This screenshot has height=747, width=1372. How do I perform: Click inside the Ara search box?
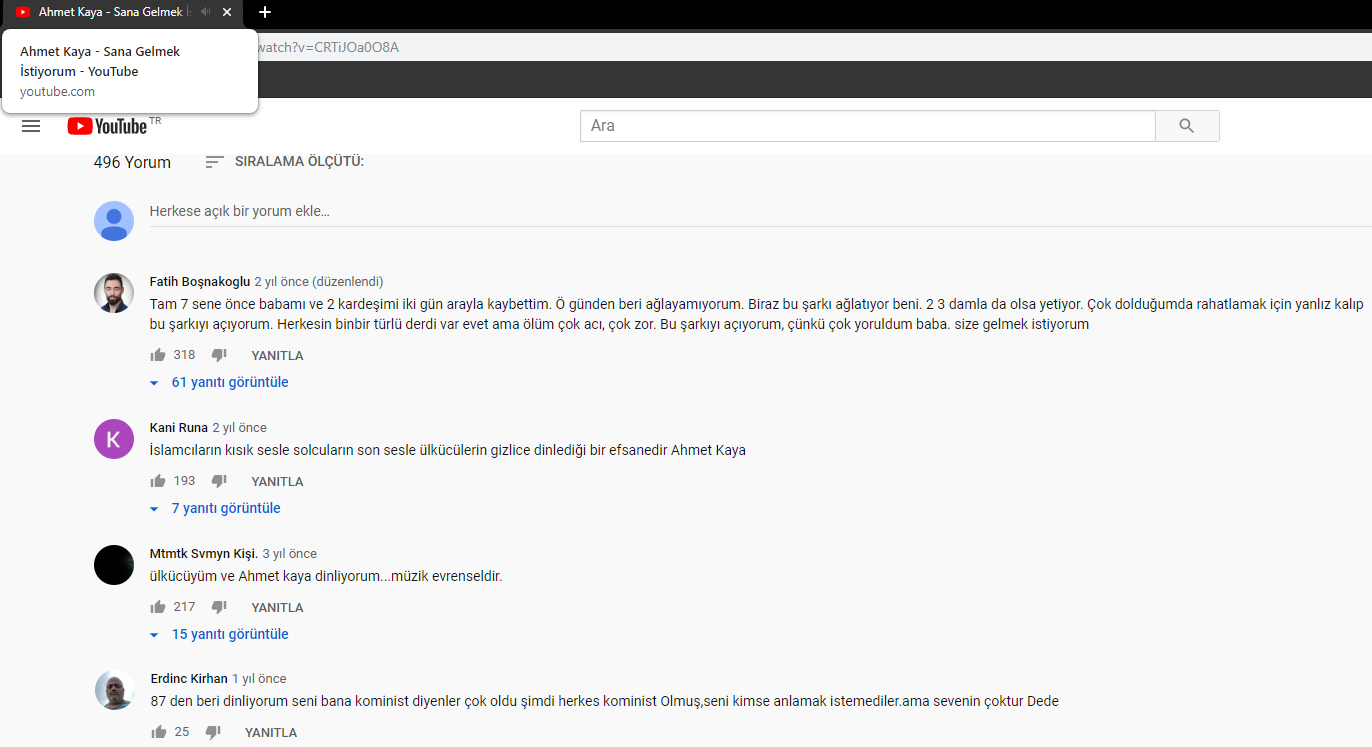pyautogui.click(x=867, y=126)
